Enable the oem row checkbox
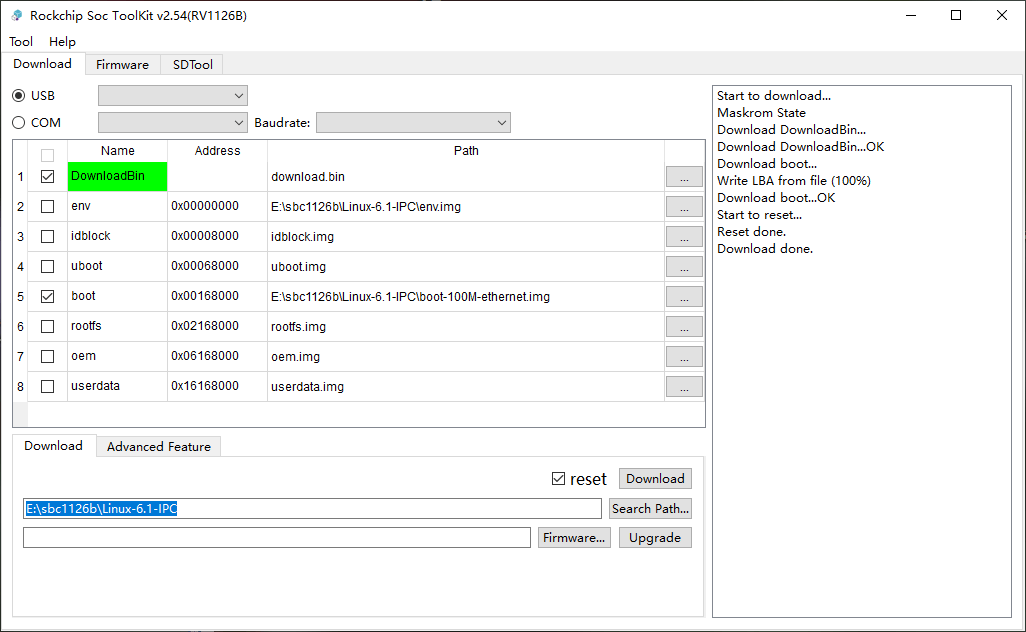1026x632 pixels. pyautogui.click(x=47, y=357)
